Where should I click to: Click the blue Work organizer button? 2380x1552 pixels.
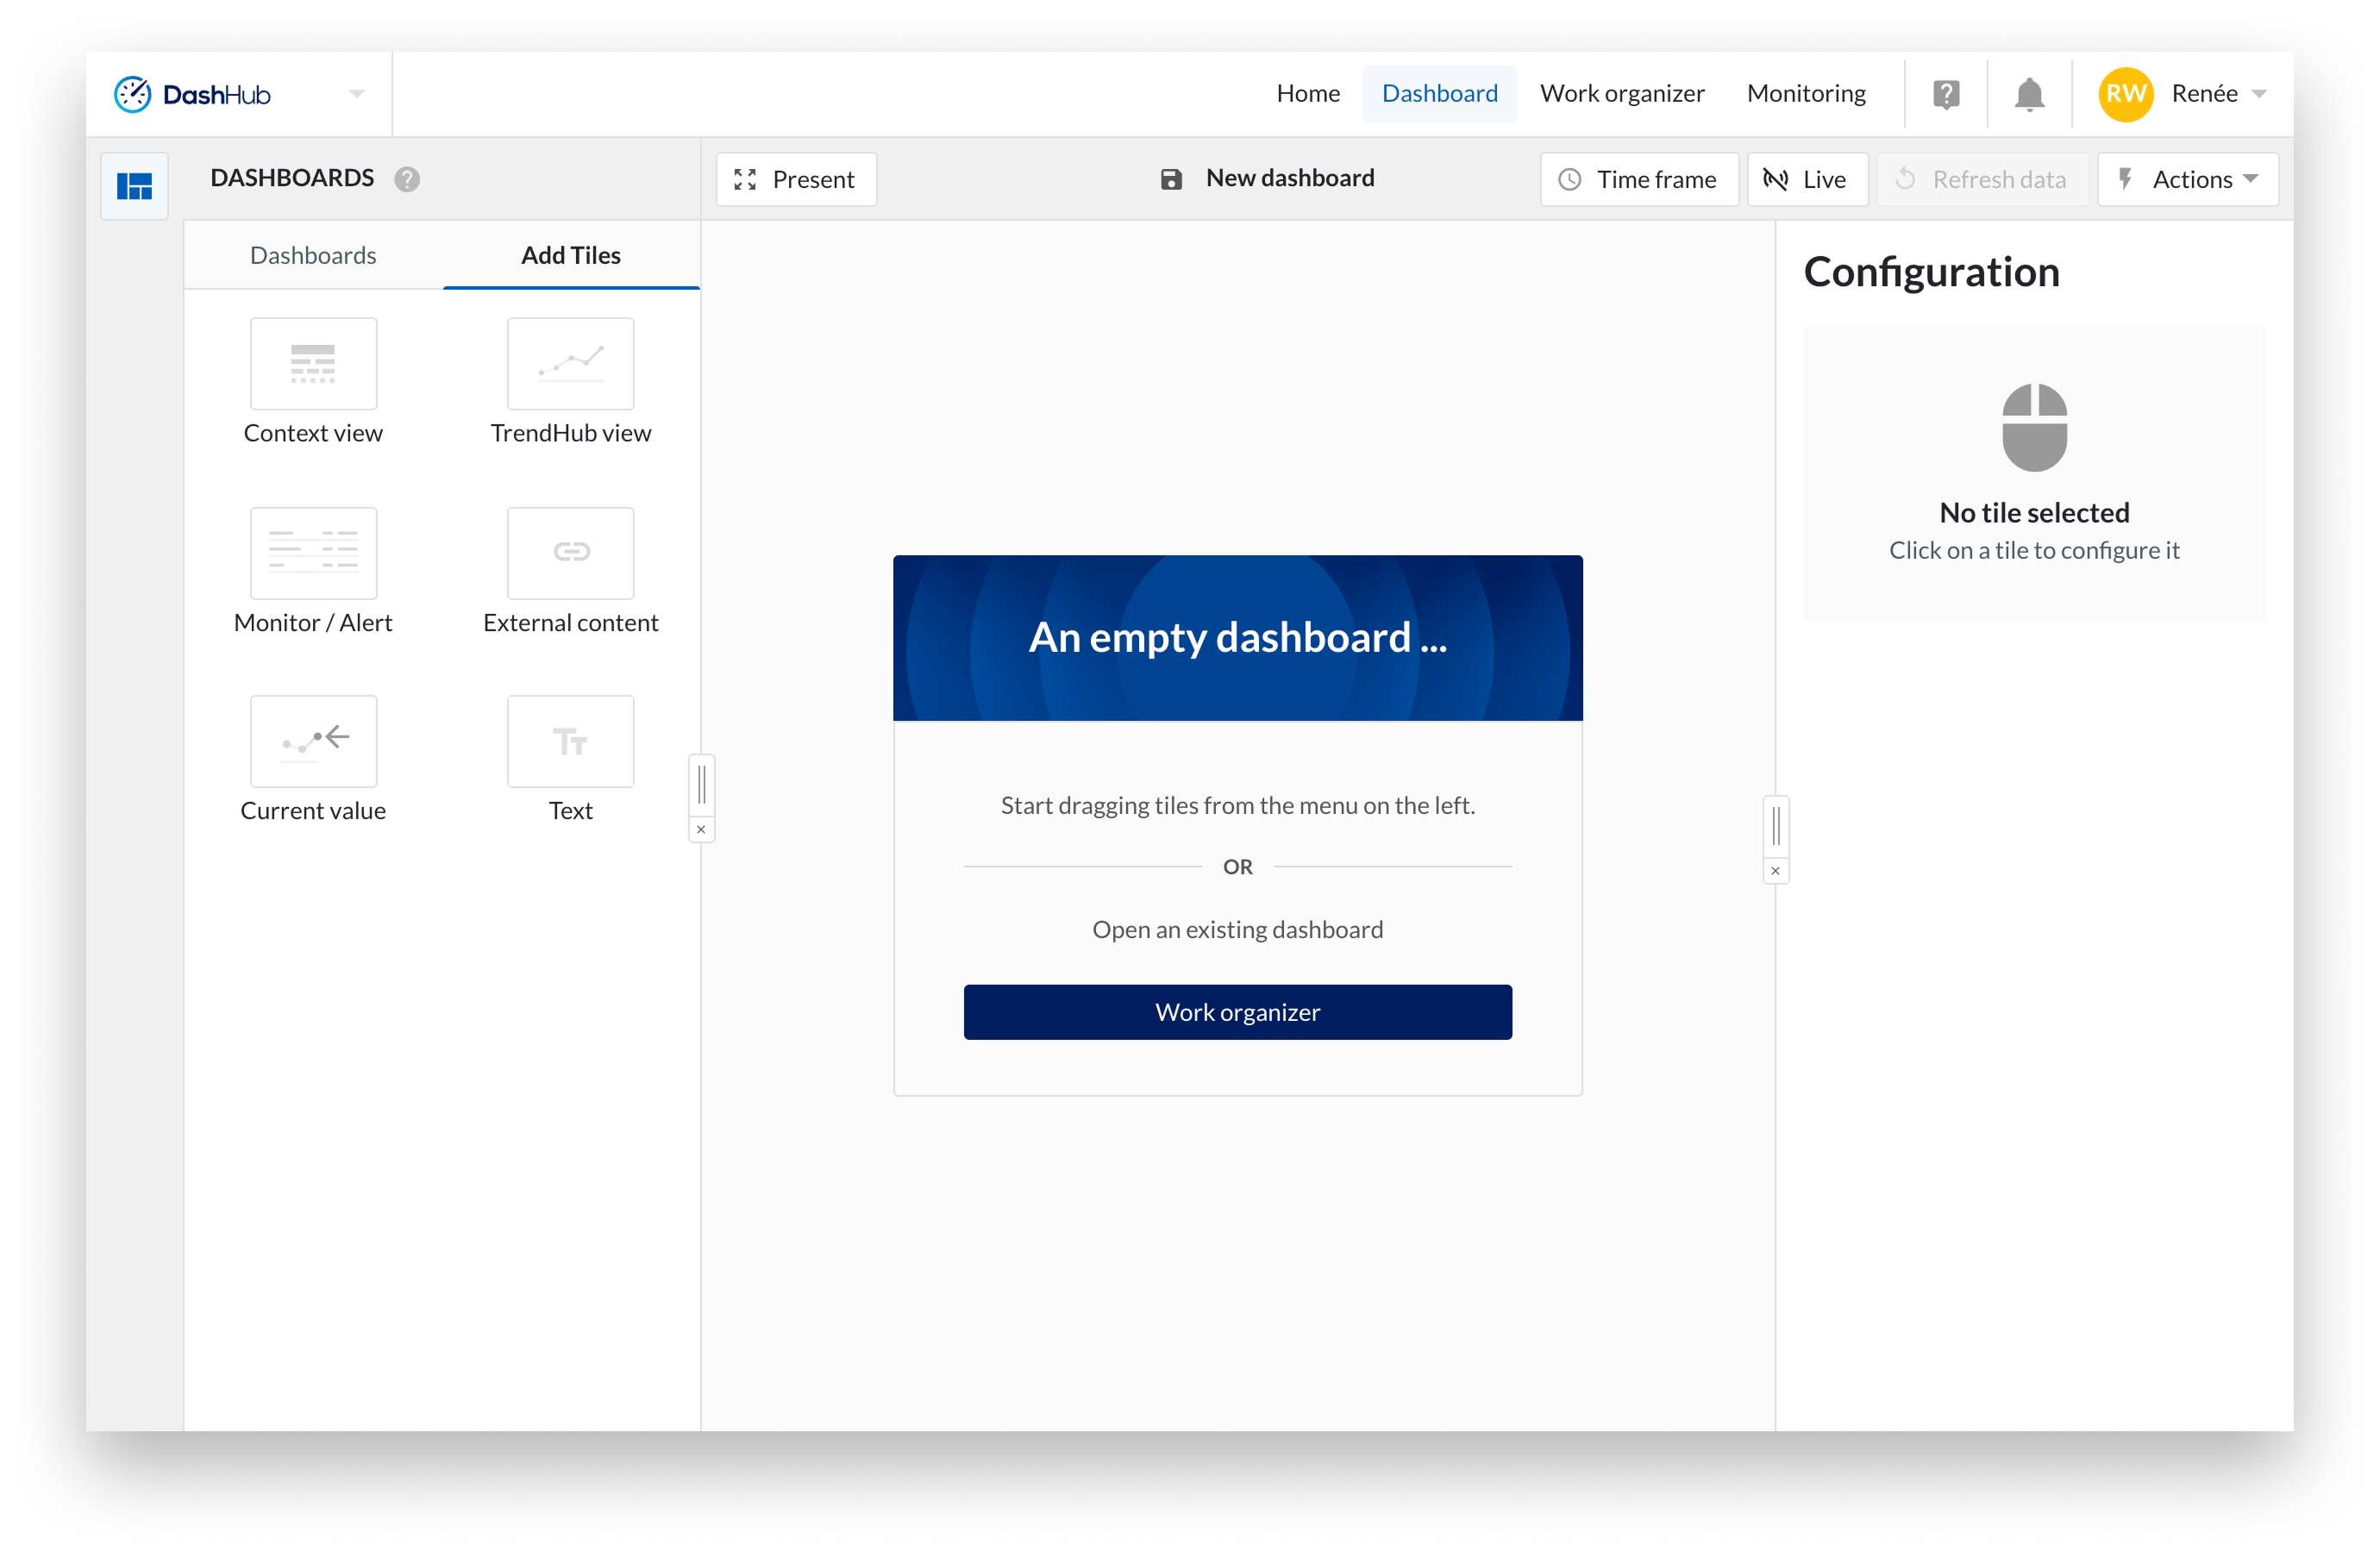click(1237, 1012)
